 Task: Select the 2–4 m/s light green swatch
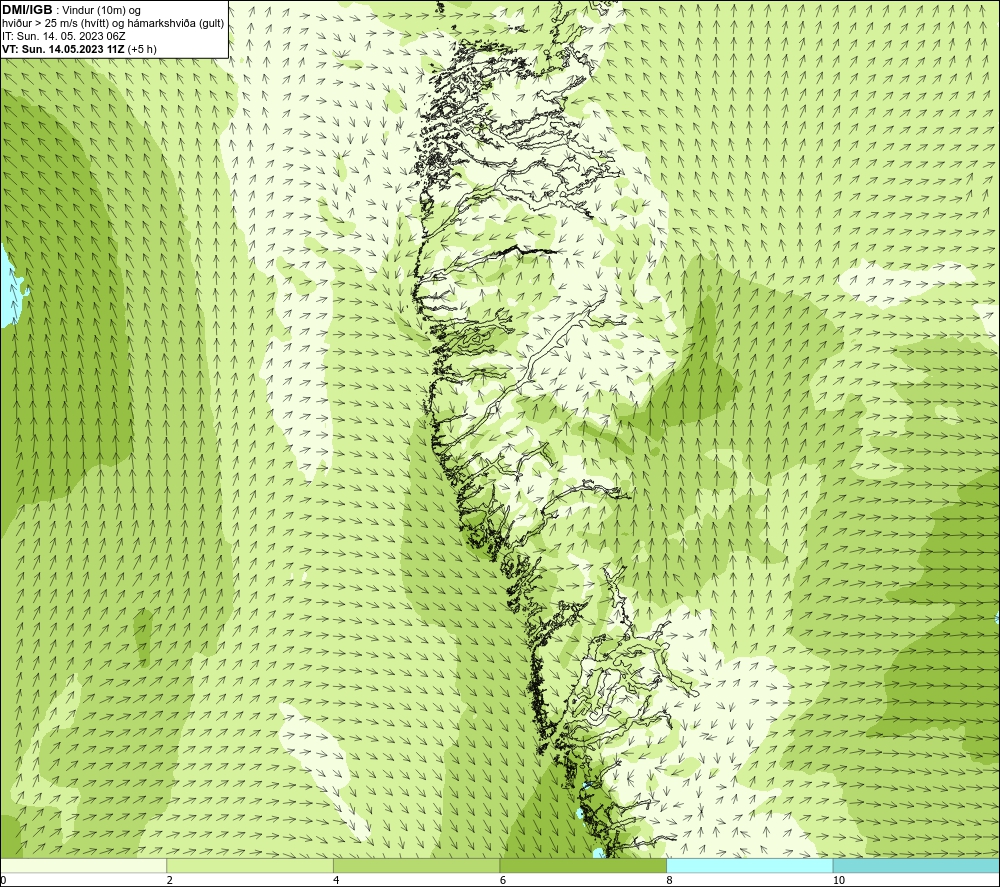(x=250, y=865)
